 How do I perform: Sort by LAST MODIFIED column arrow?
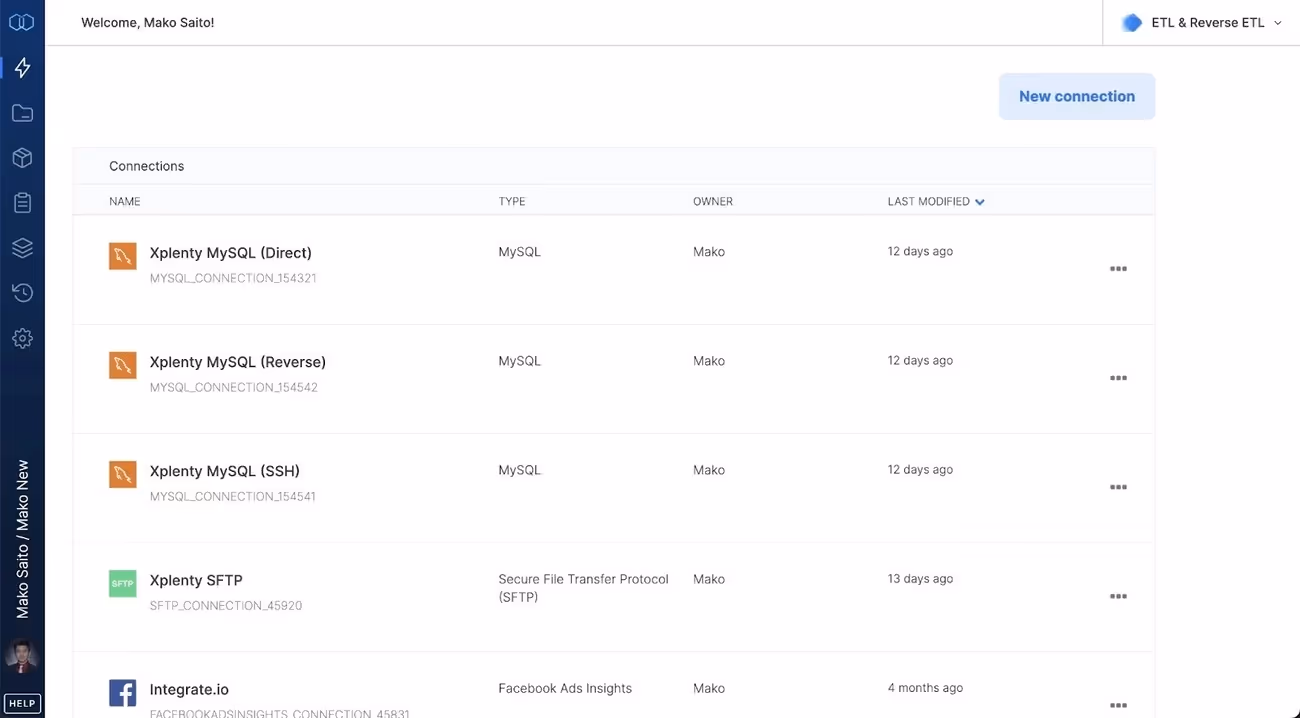(x=980, y=202)
